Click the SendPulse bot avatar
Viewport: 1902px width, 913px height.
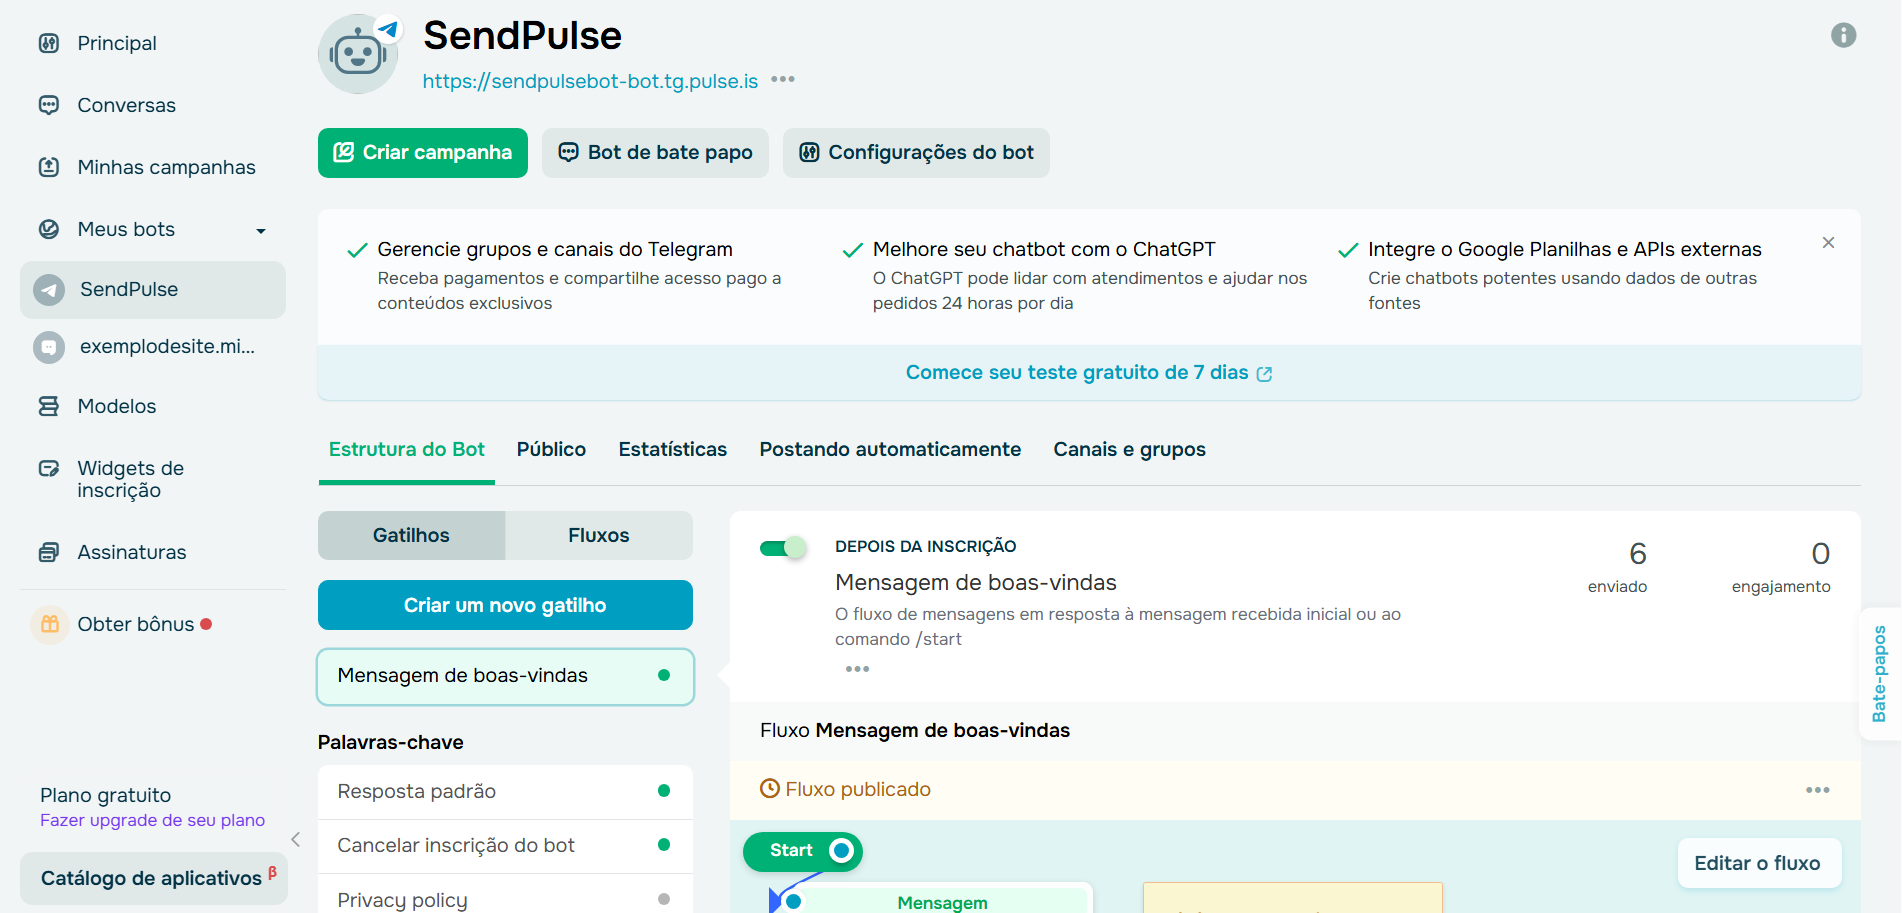(358, 54)
